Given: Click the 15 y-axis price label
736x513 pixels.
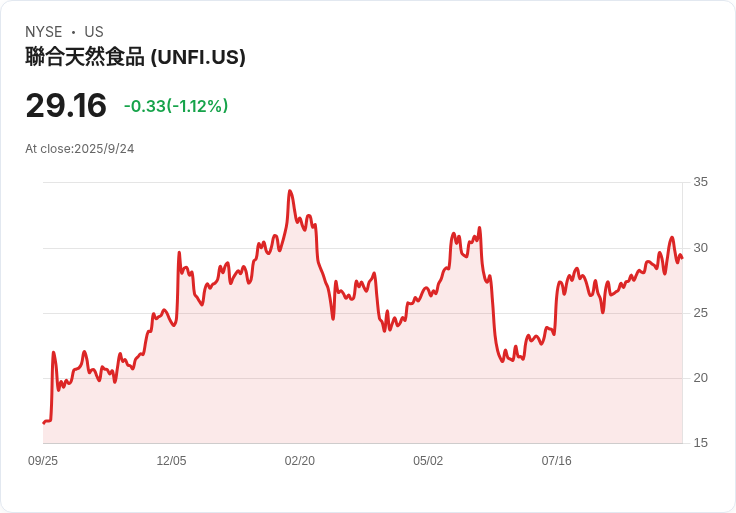Looking at the screenshot, I should click(x=700, y=443).
